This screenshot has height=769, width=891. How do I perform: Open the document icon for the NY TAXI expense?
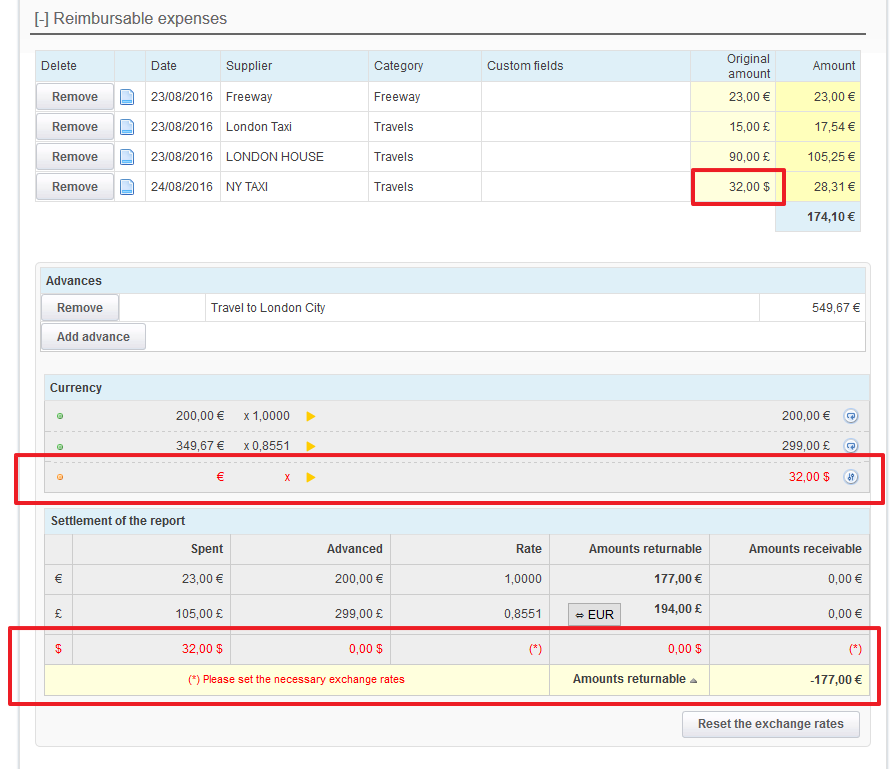tap(127, 187)
